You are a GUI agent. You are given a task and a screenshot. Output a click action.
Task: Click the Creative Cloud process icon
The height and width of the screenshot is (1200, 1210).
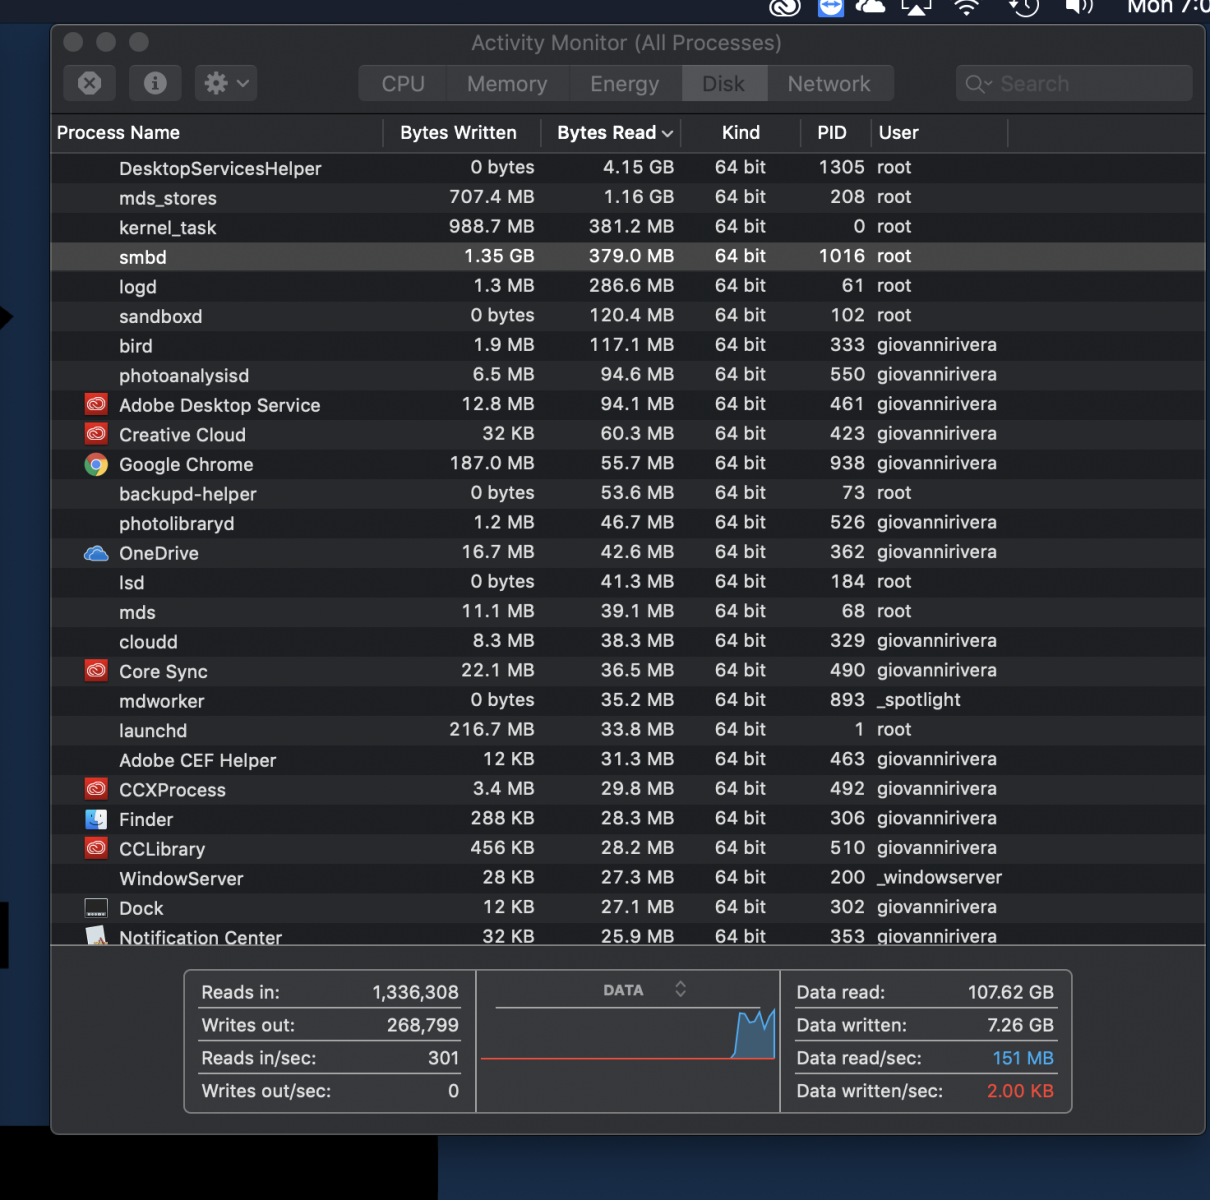pyautogui.click(x=96, y=434)
